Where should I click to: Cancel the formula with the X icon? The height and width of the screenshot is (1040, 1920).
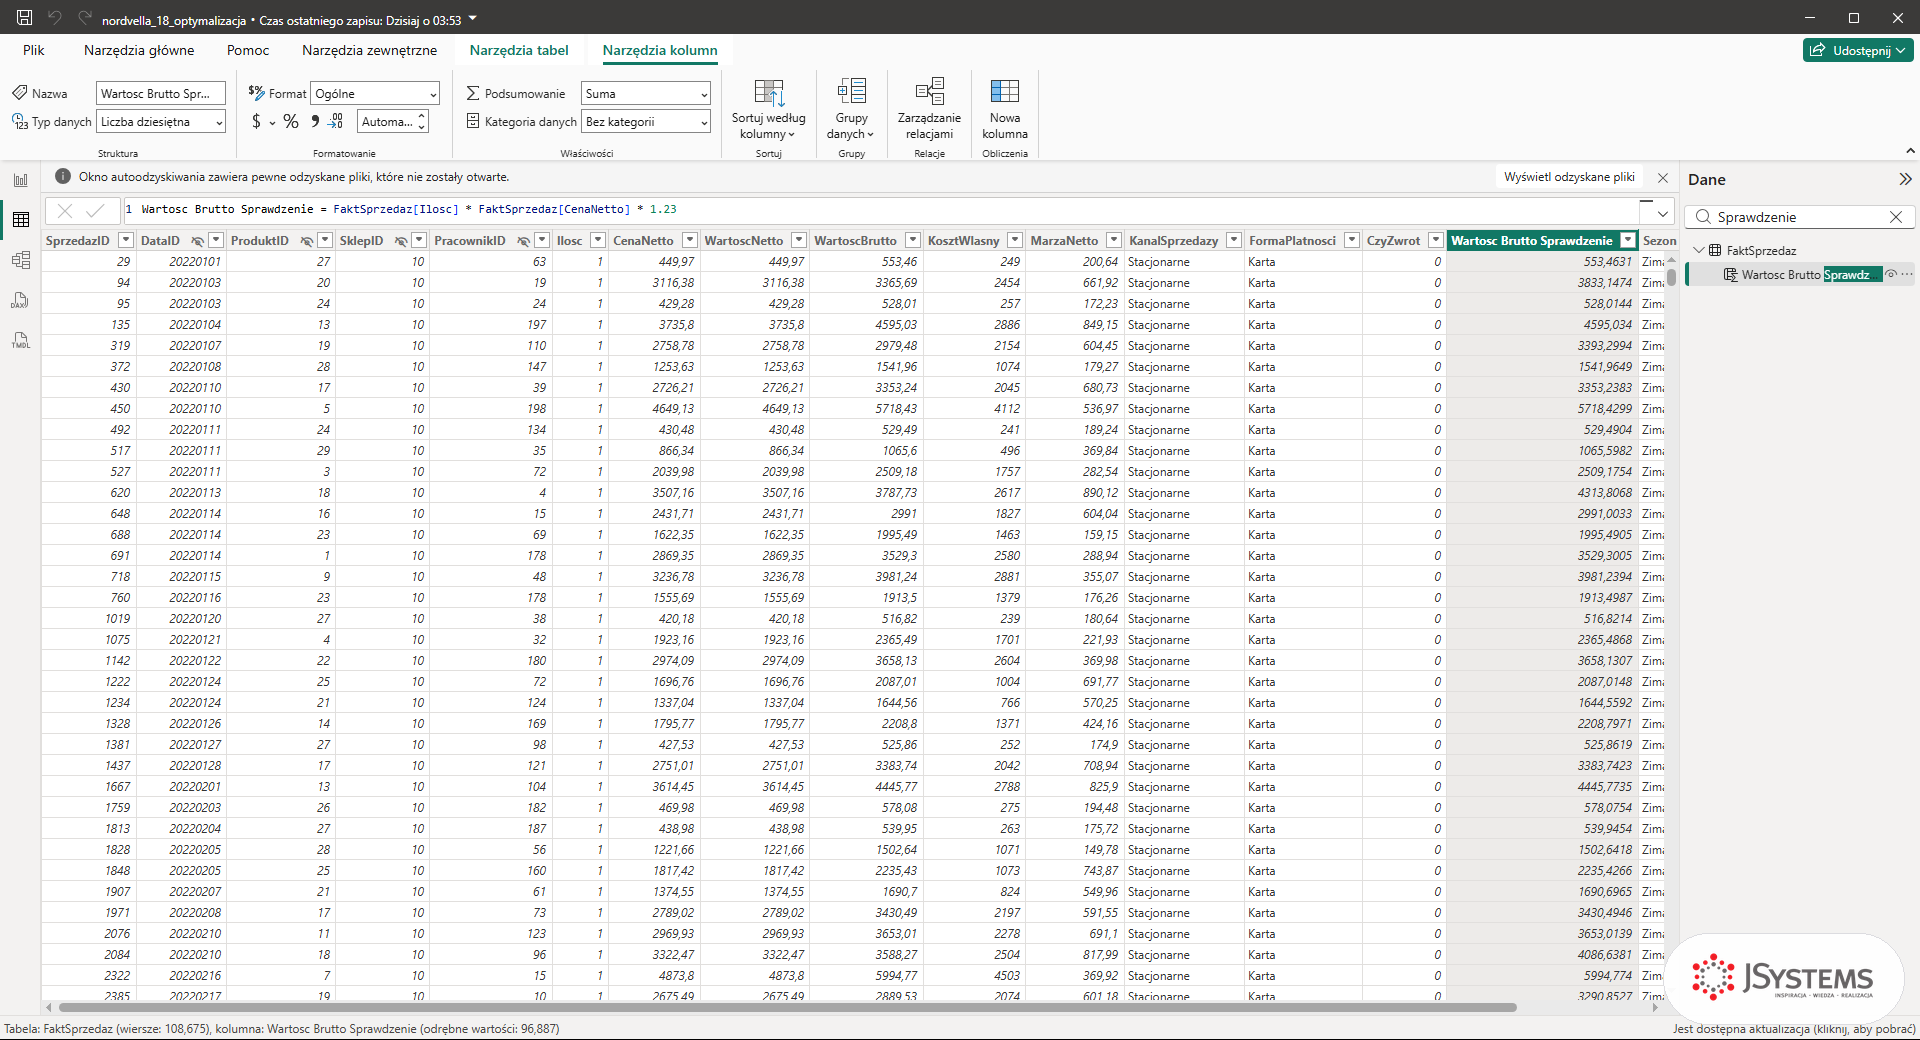[65, 210]
